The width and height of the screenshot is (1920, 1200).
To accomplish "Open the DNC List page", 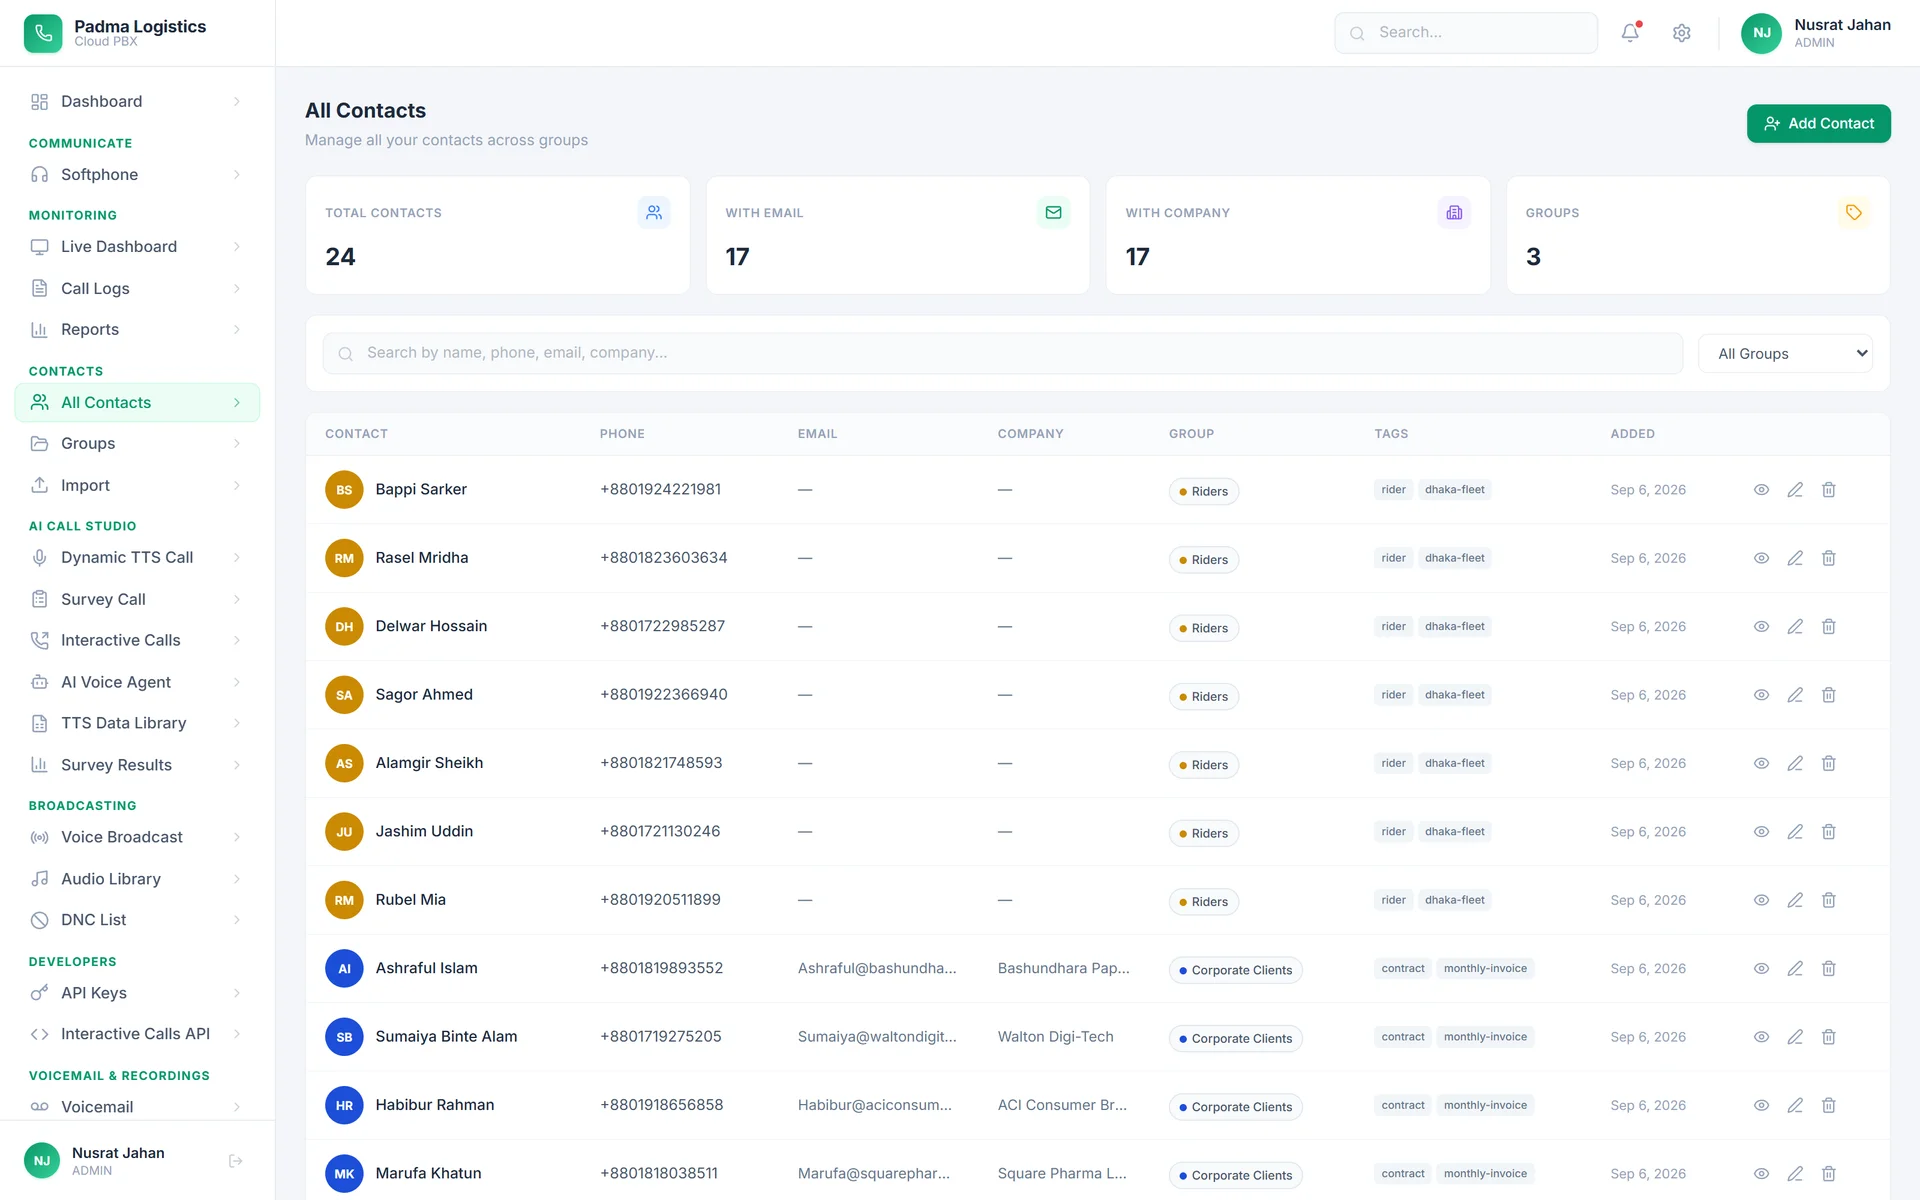I will (137, 920).
